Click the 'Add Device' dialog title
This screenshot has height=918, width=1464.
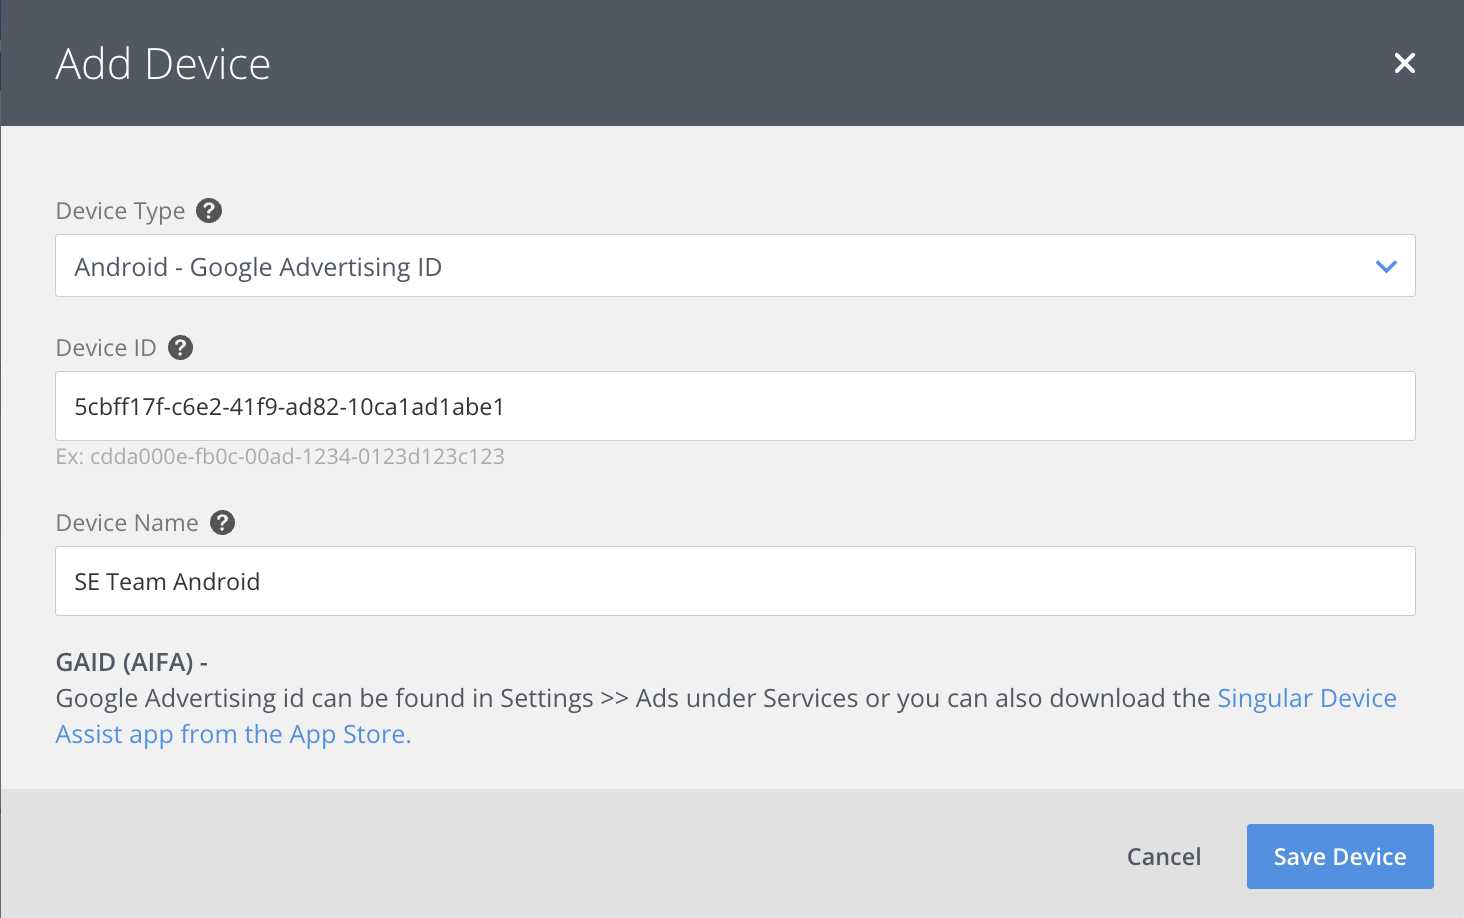click(163, 64)
